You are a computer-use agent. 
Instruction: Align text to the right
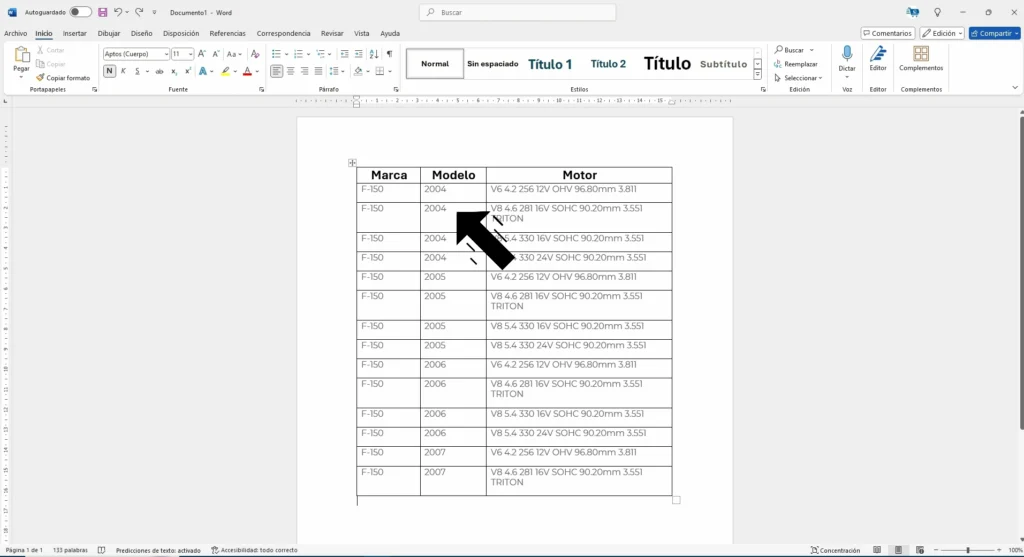point(304,71)
